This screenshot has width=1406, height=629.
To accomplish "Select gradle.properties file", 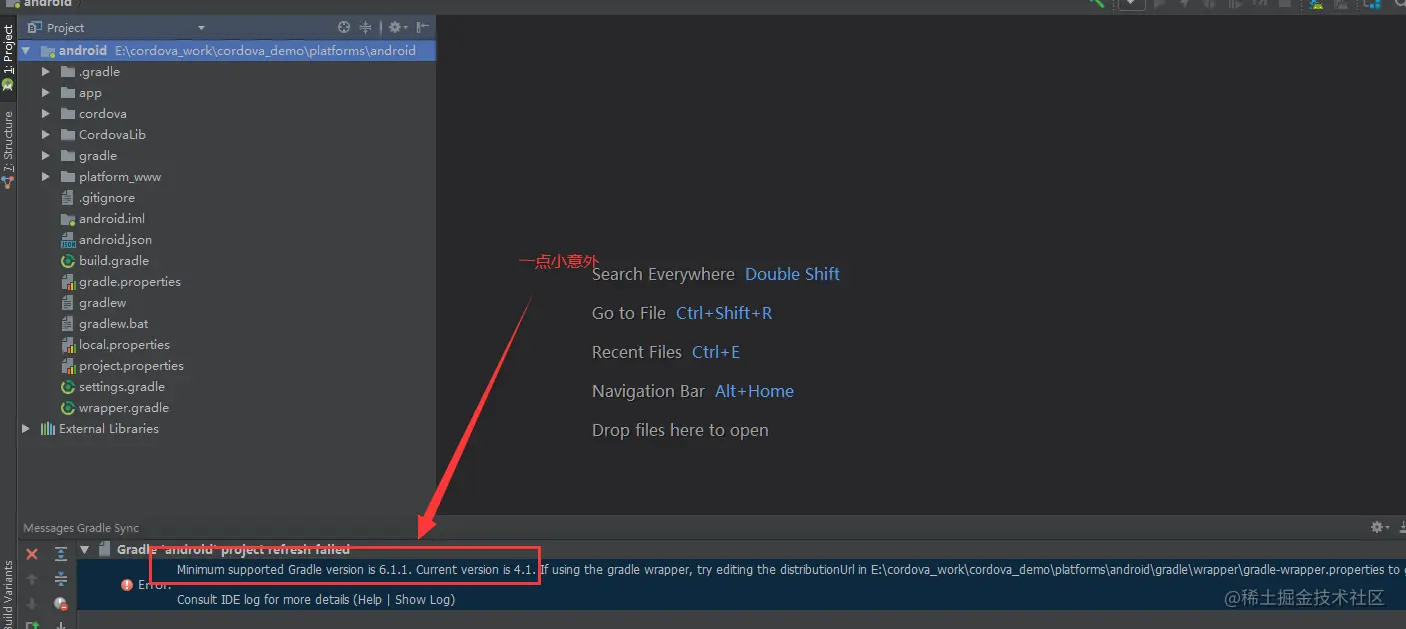I will [x=130, y=282].
